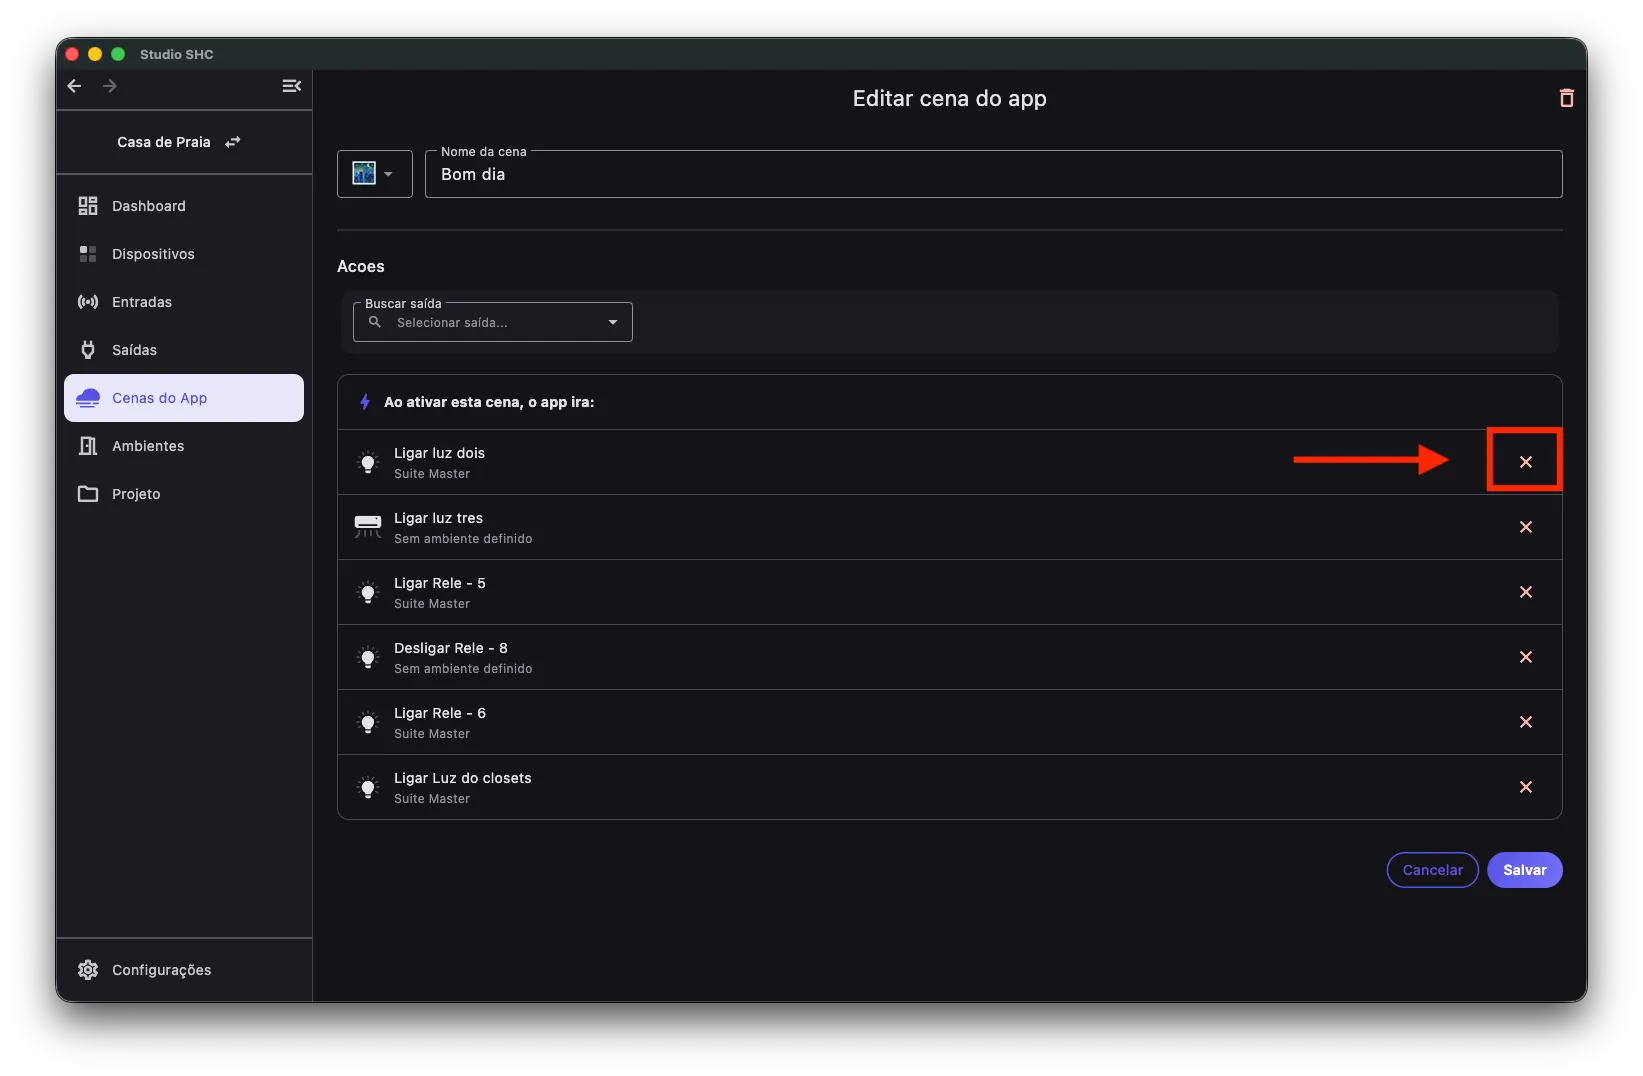Delete 'Desligar Rele - 8' action with X

1525,657
